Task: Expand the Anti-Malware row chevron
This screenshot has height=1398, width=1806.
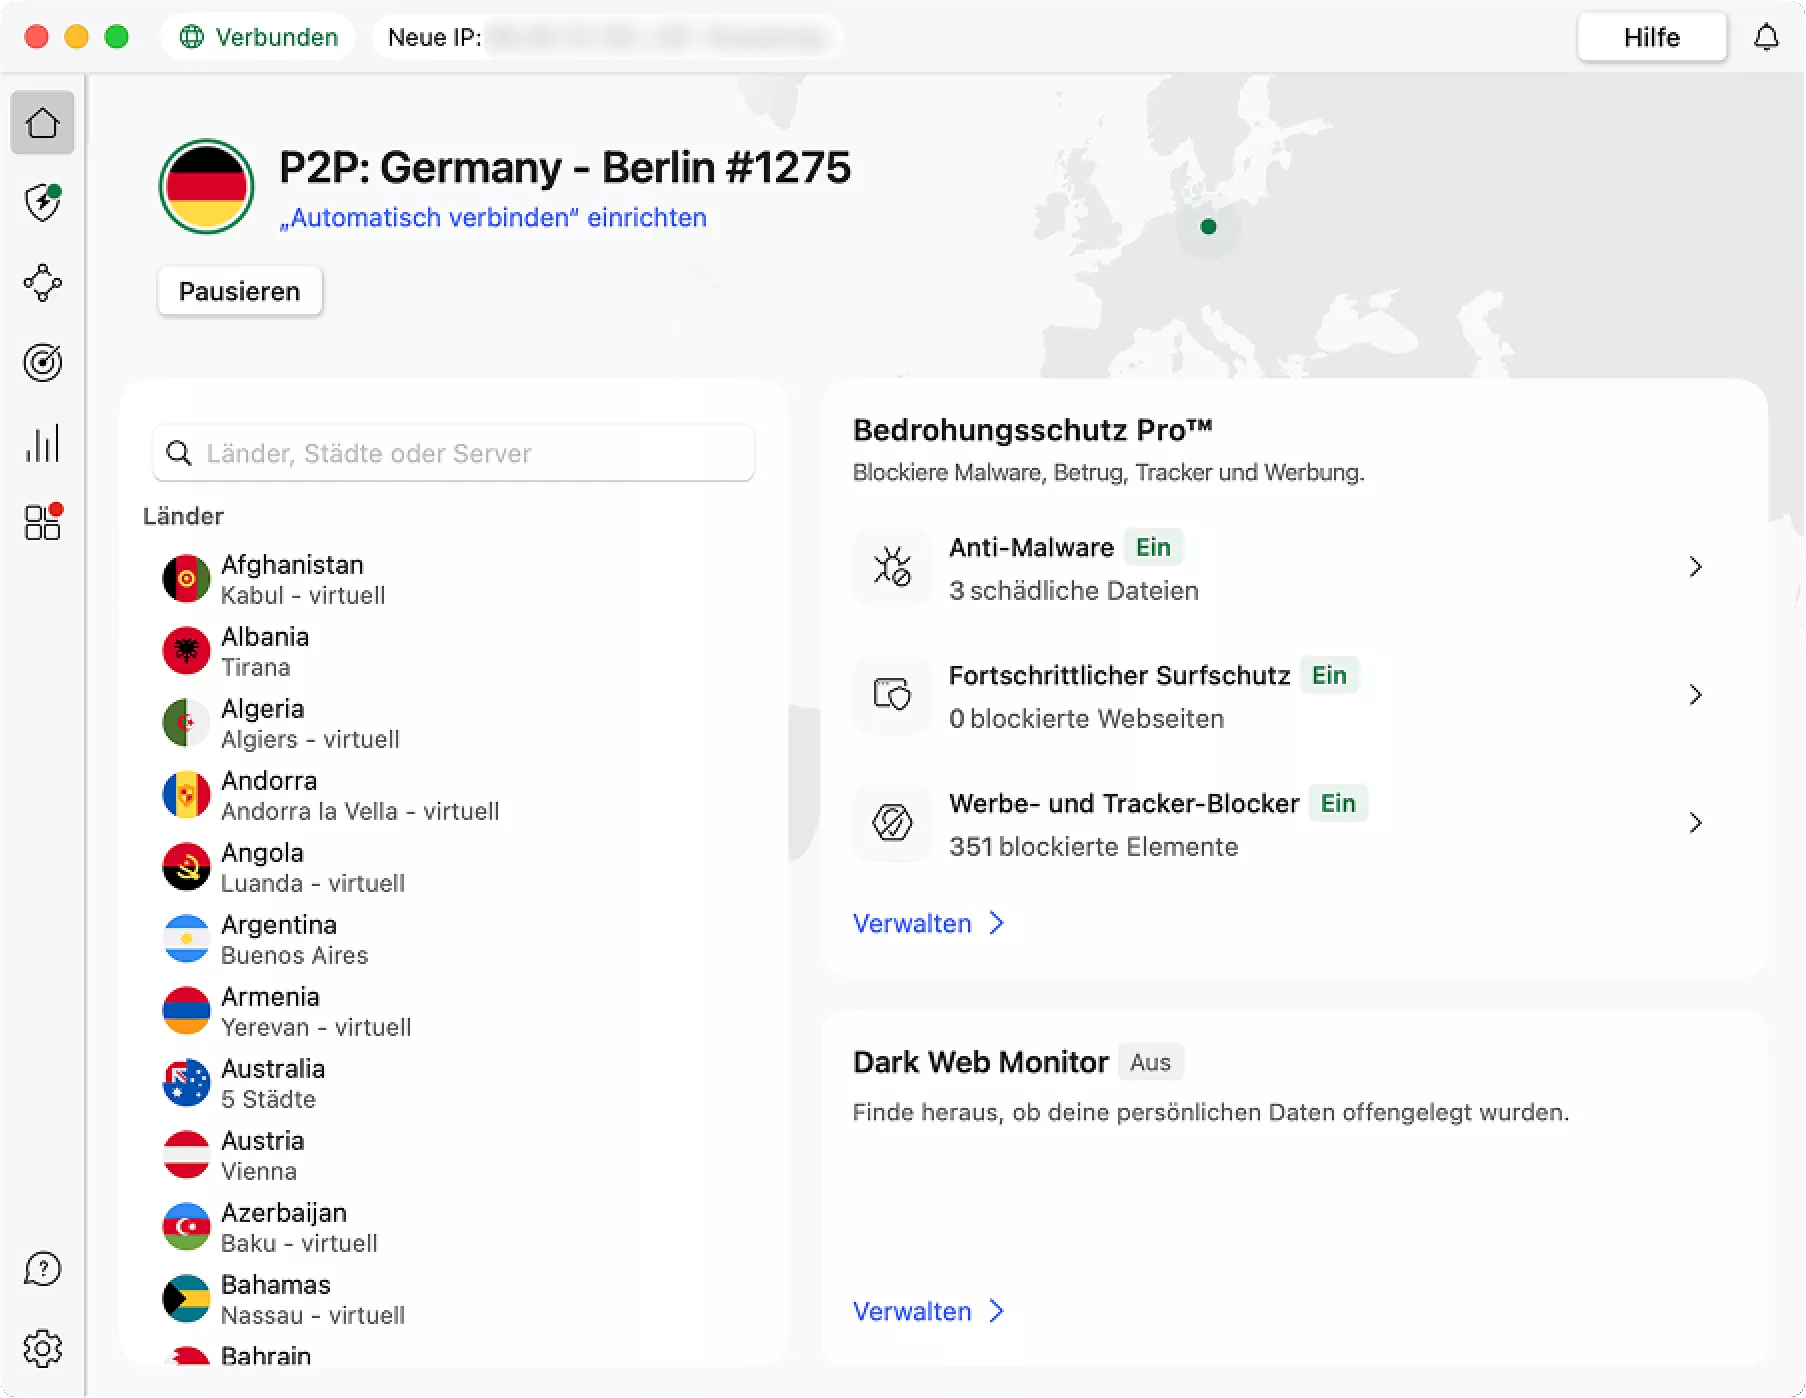Action: coord(1695,567)
